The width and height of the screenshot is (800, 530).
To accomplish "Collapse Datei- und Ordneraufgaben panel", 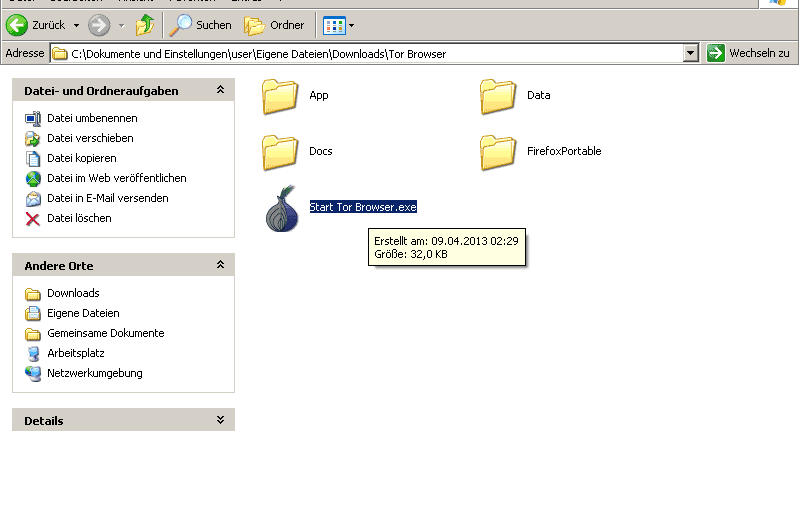I will pyautogui.click(x=220, y=90).
